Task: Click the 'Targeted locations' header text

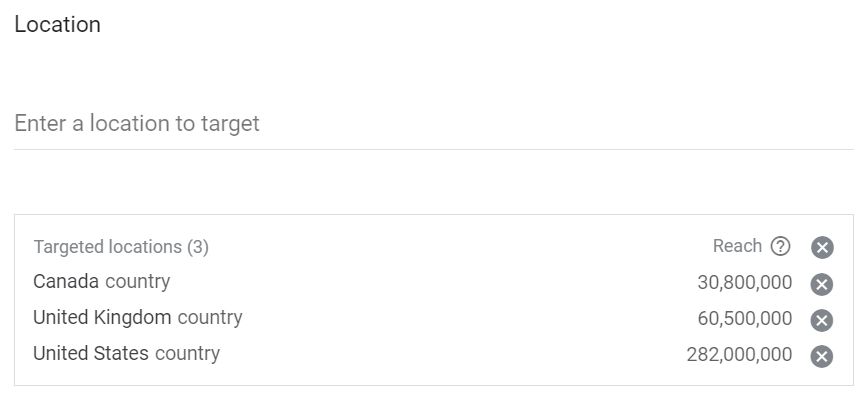Action: (107, 247)
